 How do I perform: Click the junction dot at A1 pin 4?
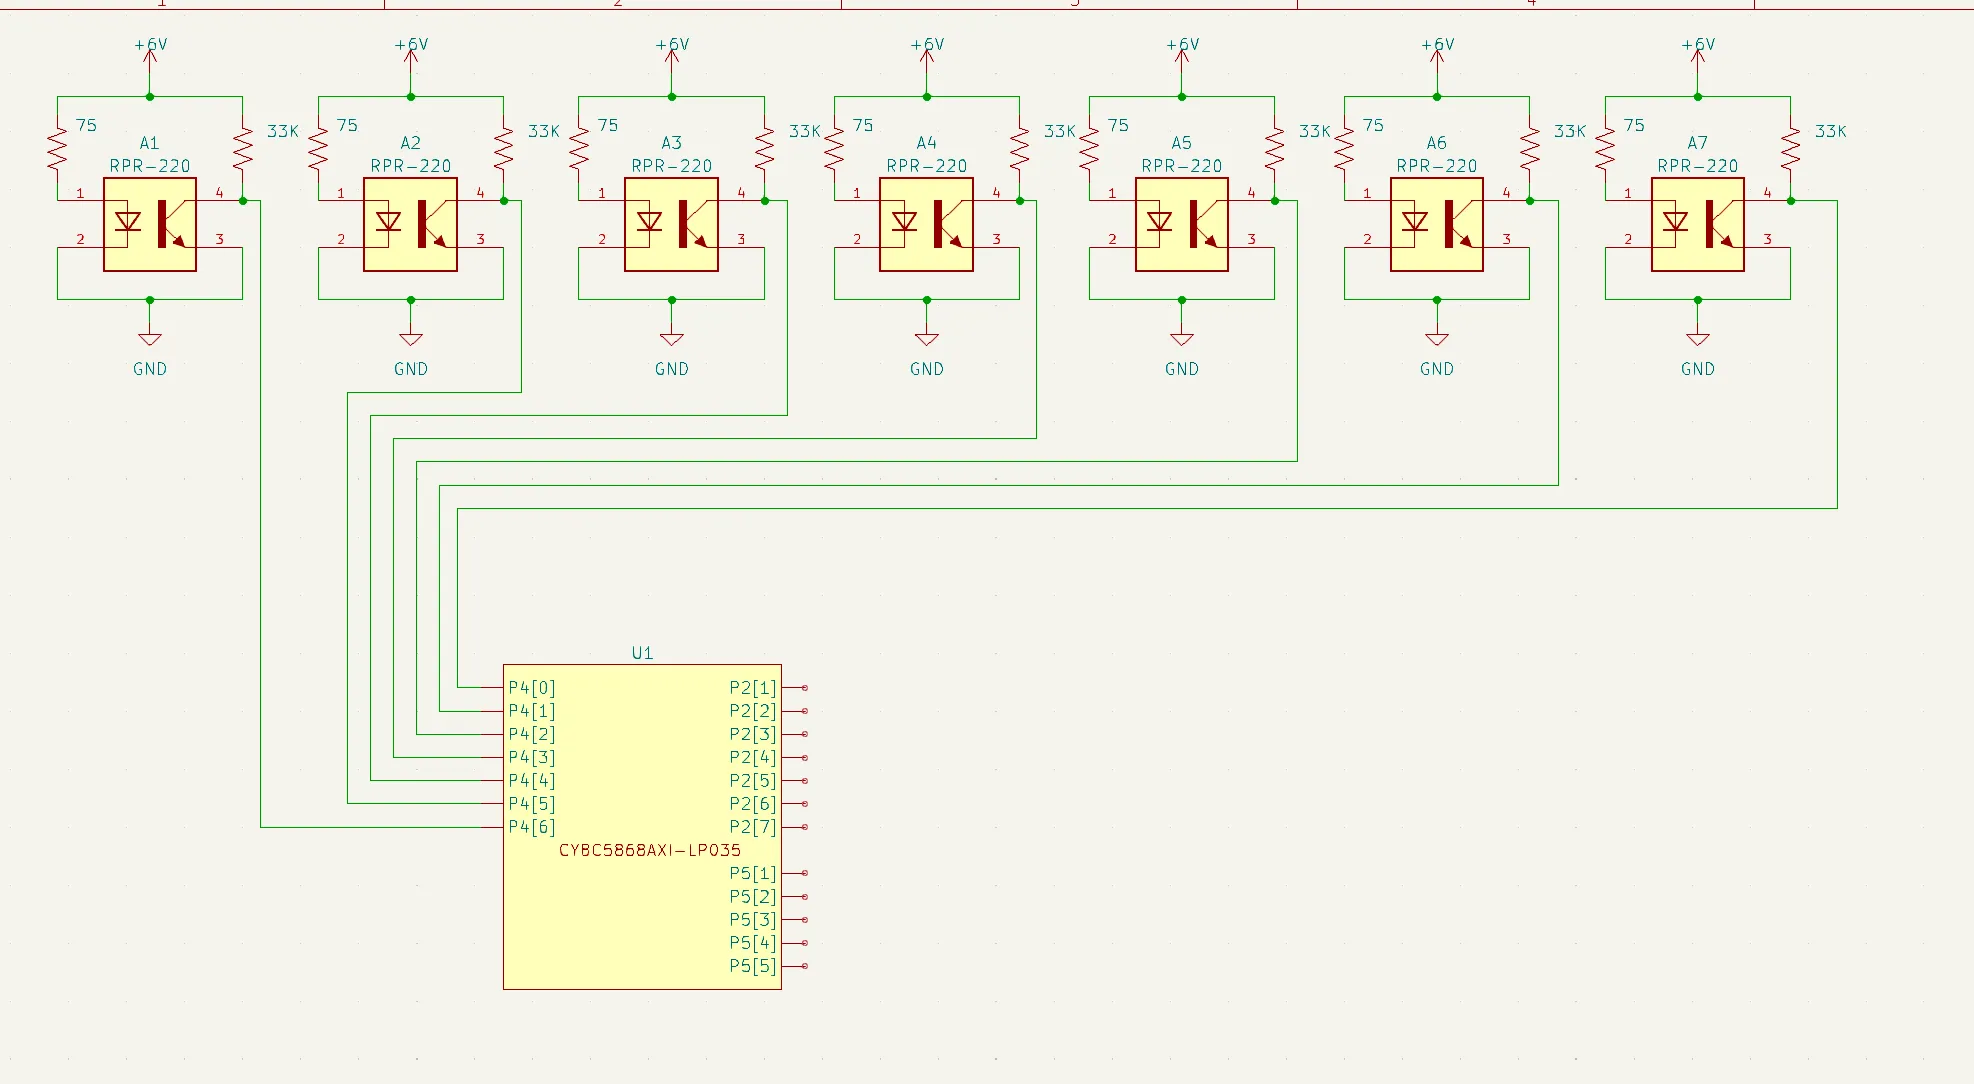pyautogui.click(x=242, y=201)
